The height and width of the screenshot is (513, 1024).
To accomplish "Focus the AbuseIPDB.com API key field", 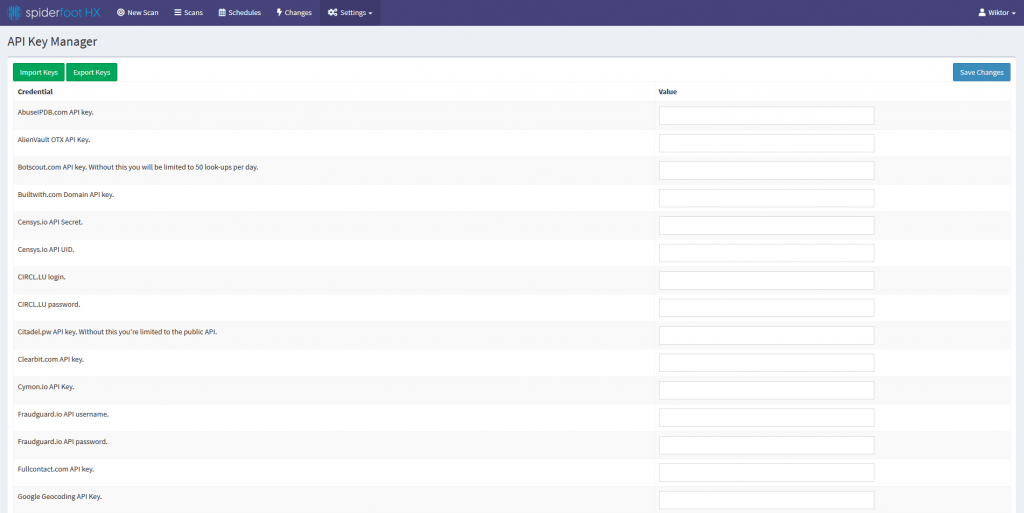I will pyautogui.click(x=766, y=116).
